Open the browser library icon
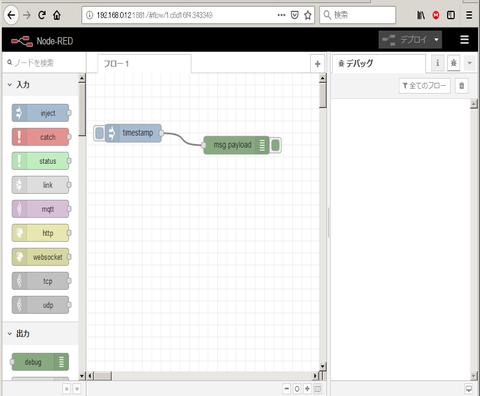480x396 pixels. pyautogui.click(x=421, y=15)
